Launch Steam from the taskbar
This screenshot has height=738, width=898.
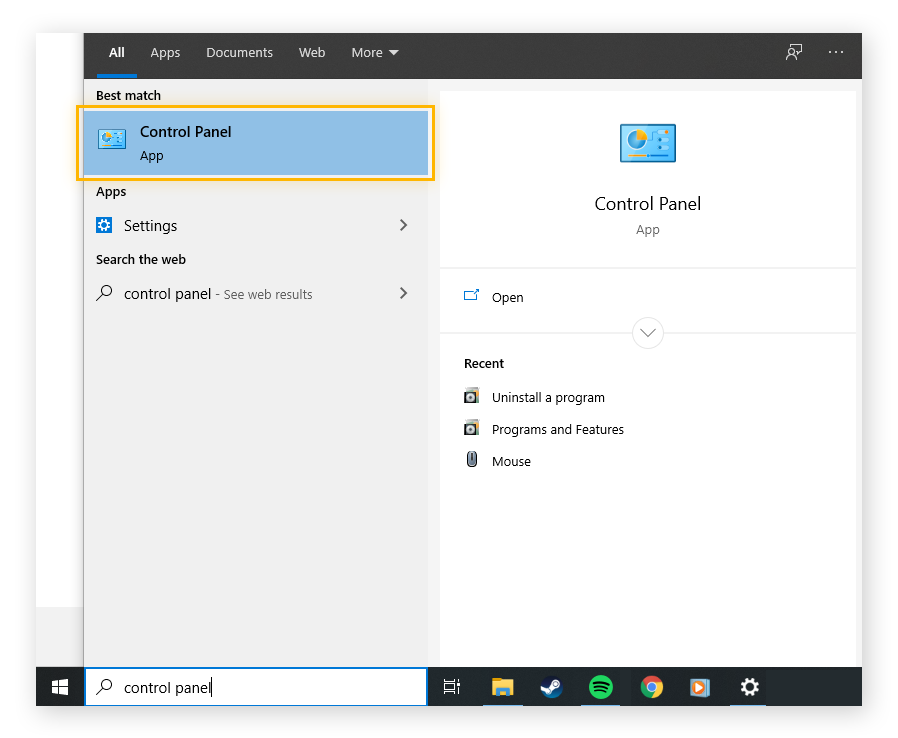[x=551, y=687]
